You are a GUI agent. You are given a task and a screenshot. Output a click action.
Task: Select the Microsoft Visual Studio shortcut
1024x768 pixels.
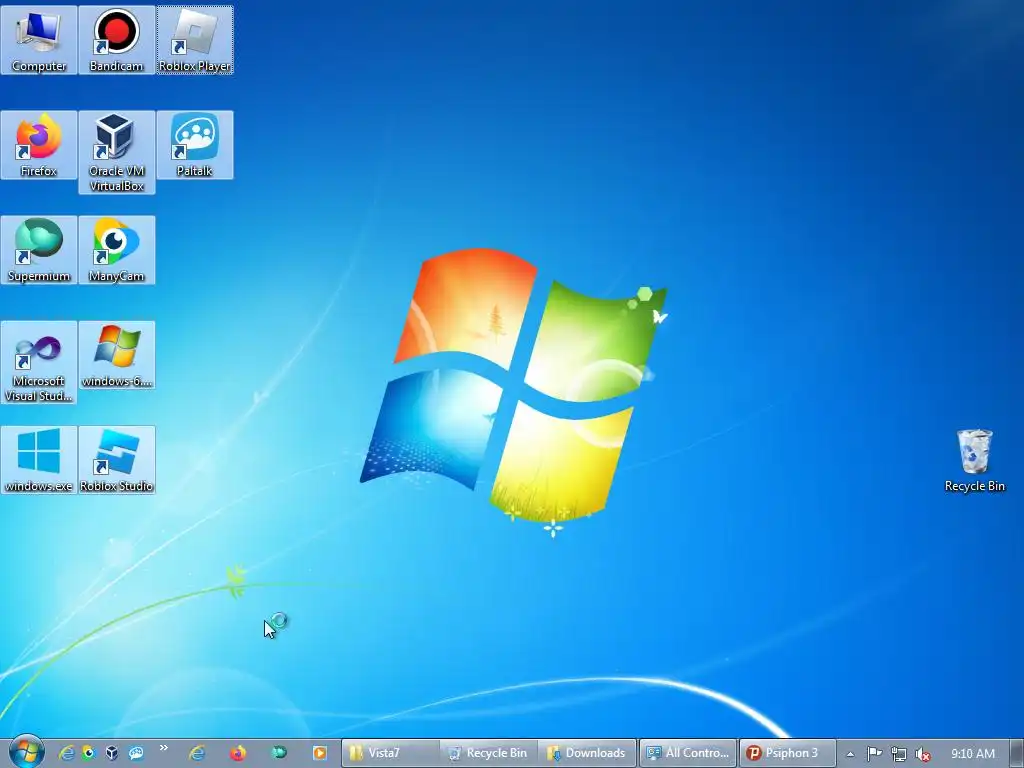tap(39, 362)
